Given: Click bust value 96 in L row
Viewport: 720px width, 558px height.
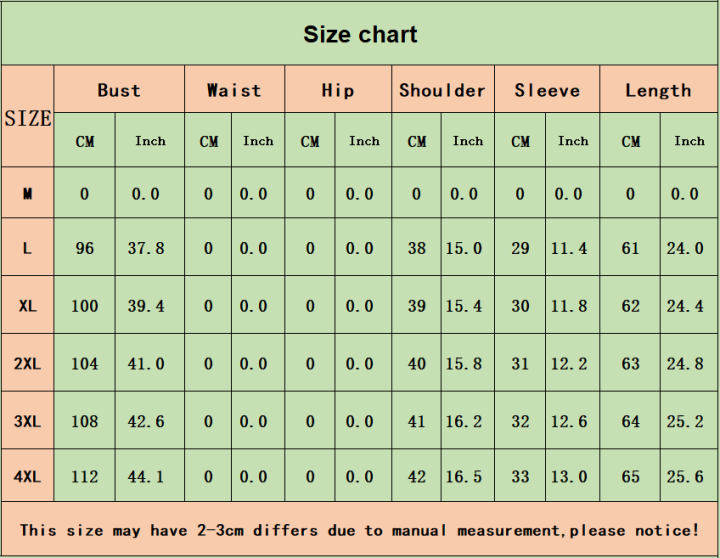Looking at the screenshot, I should 84,248.
